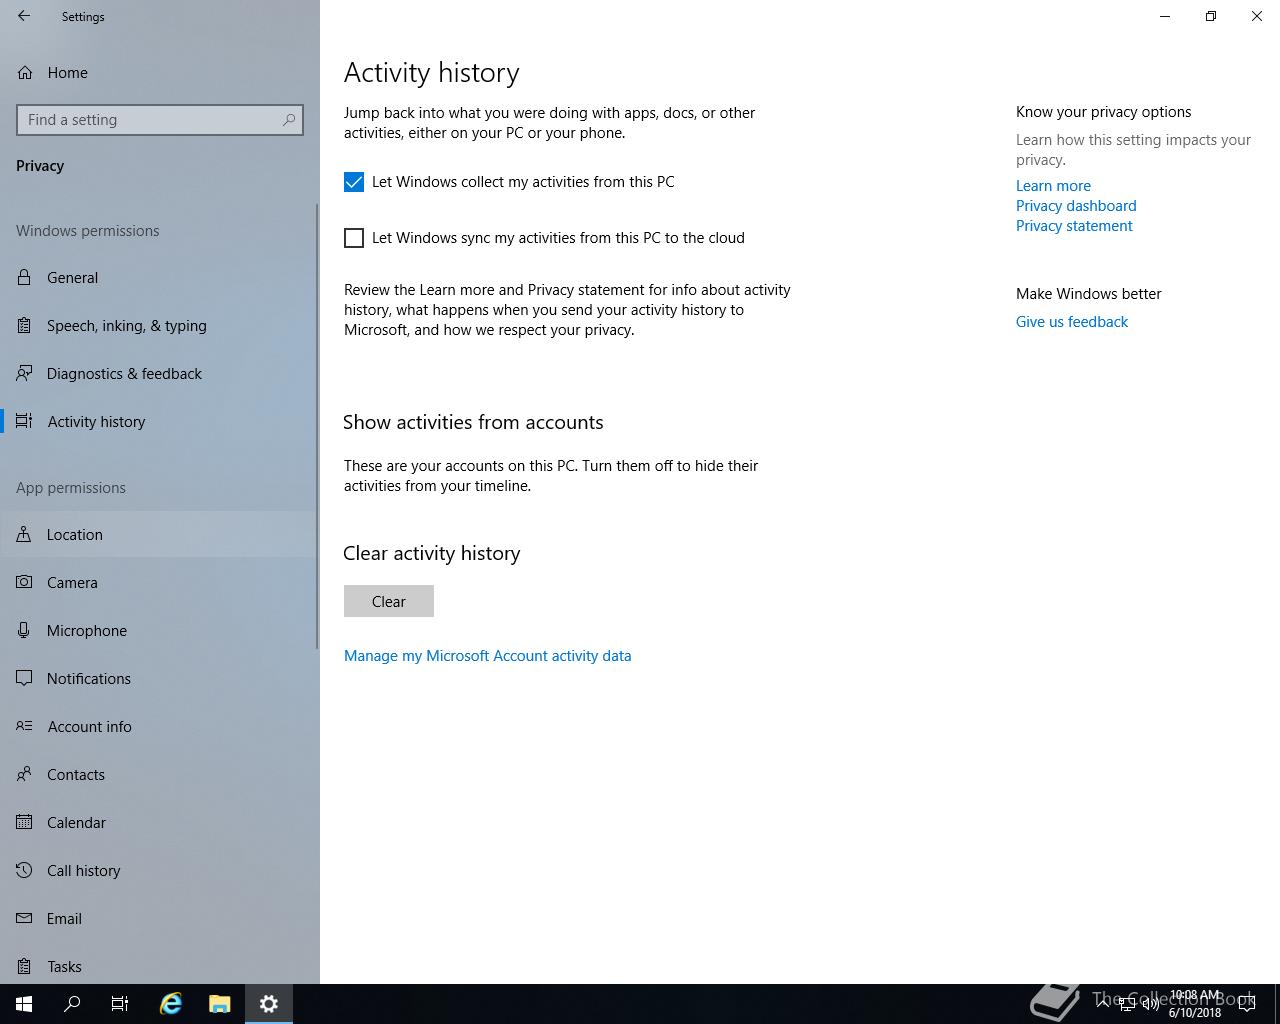1280x1024 pixels.
Task: Open the Privacy dashboard link
Action: 1076,206
